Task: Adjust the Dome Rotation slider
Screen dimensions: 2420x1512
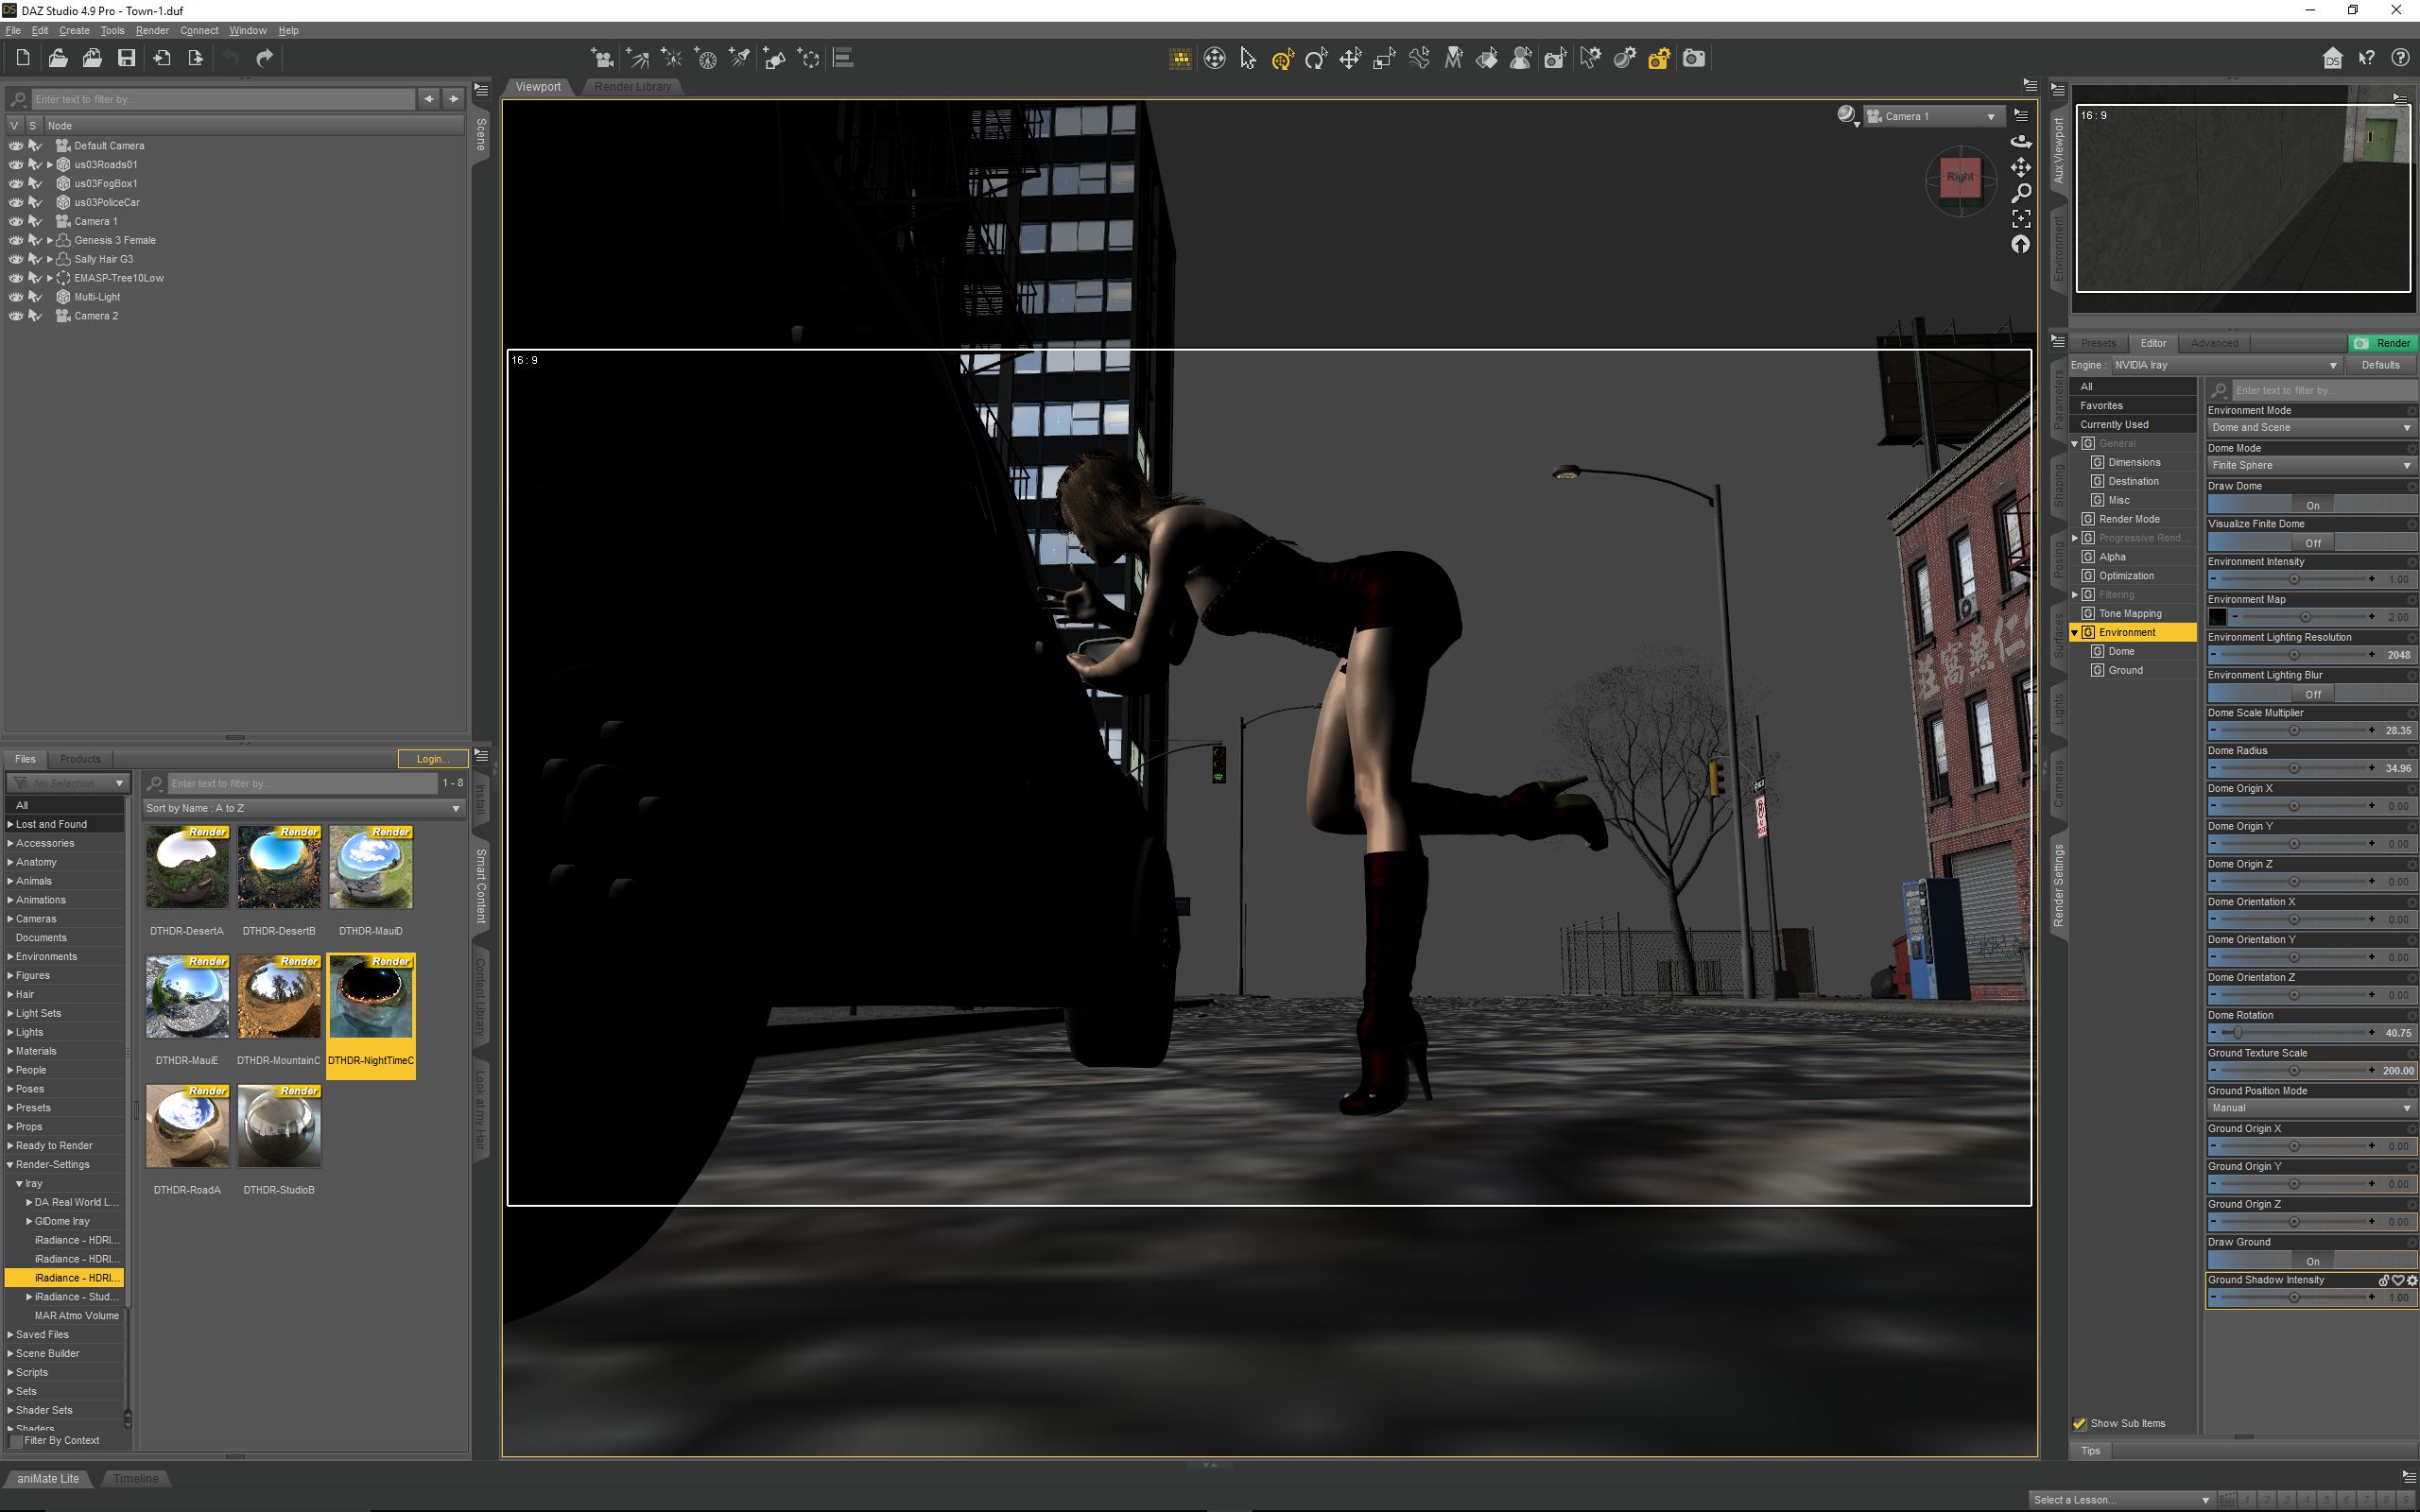Action: [2238, 1033]
